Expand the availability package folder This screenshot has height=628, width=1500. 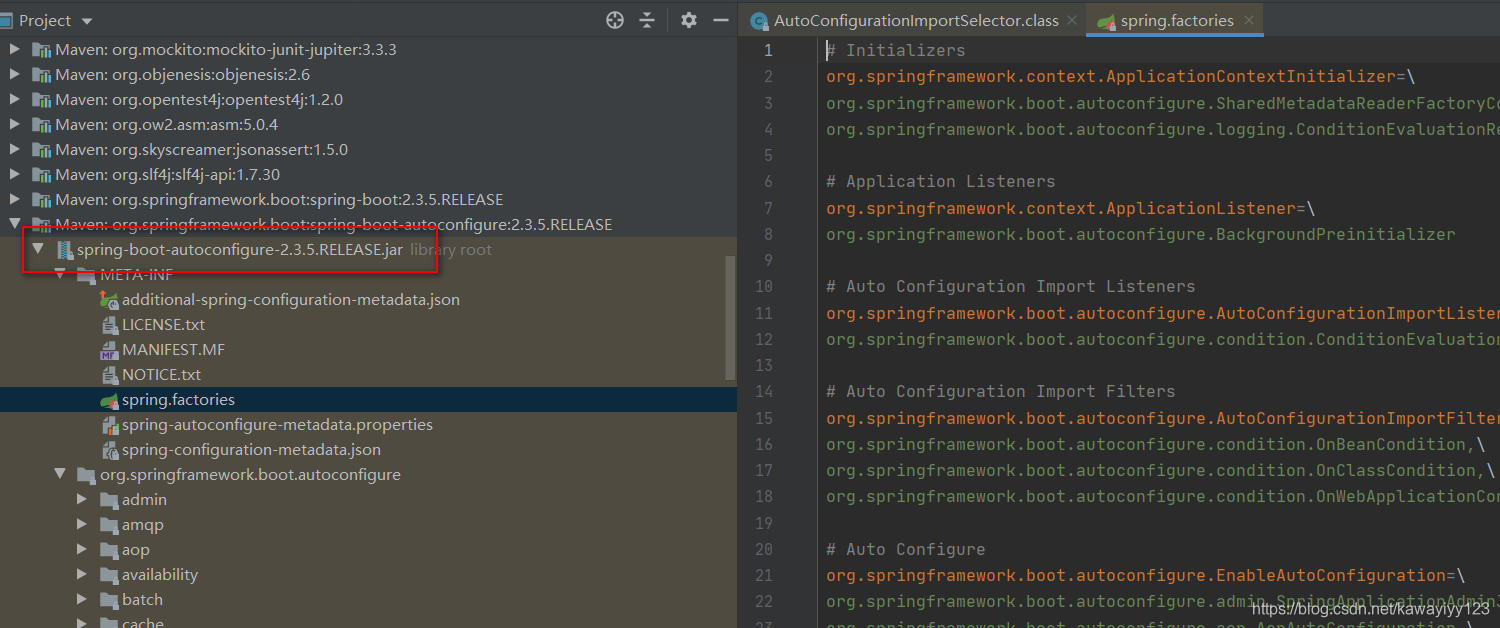tap(83, 574)
